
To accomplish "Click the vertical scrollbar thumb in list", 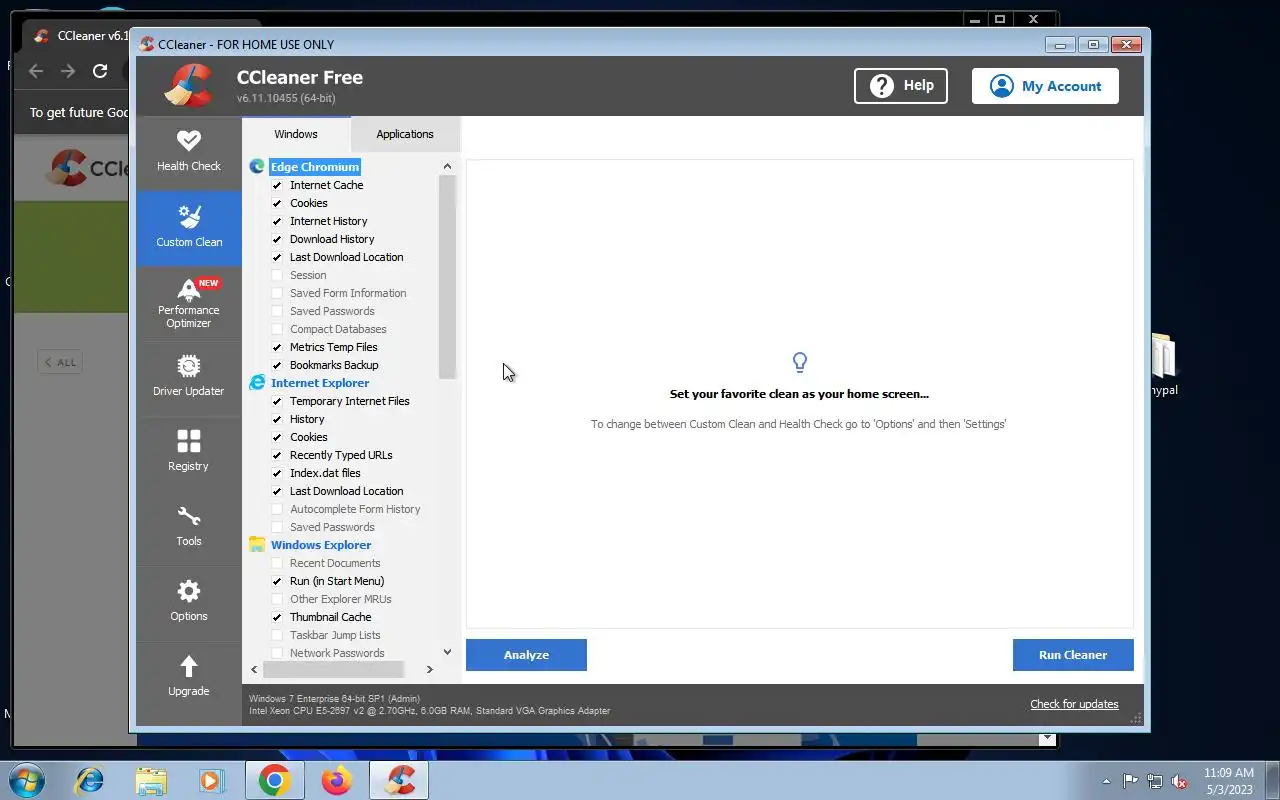I will click(x=447, y=277).
